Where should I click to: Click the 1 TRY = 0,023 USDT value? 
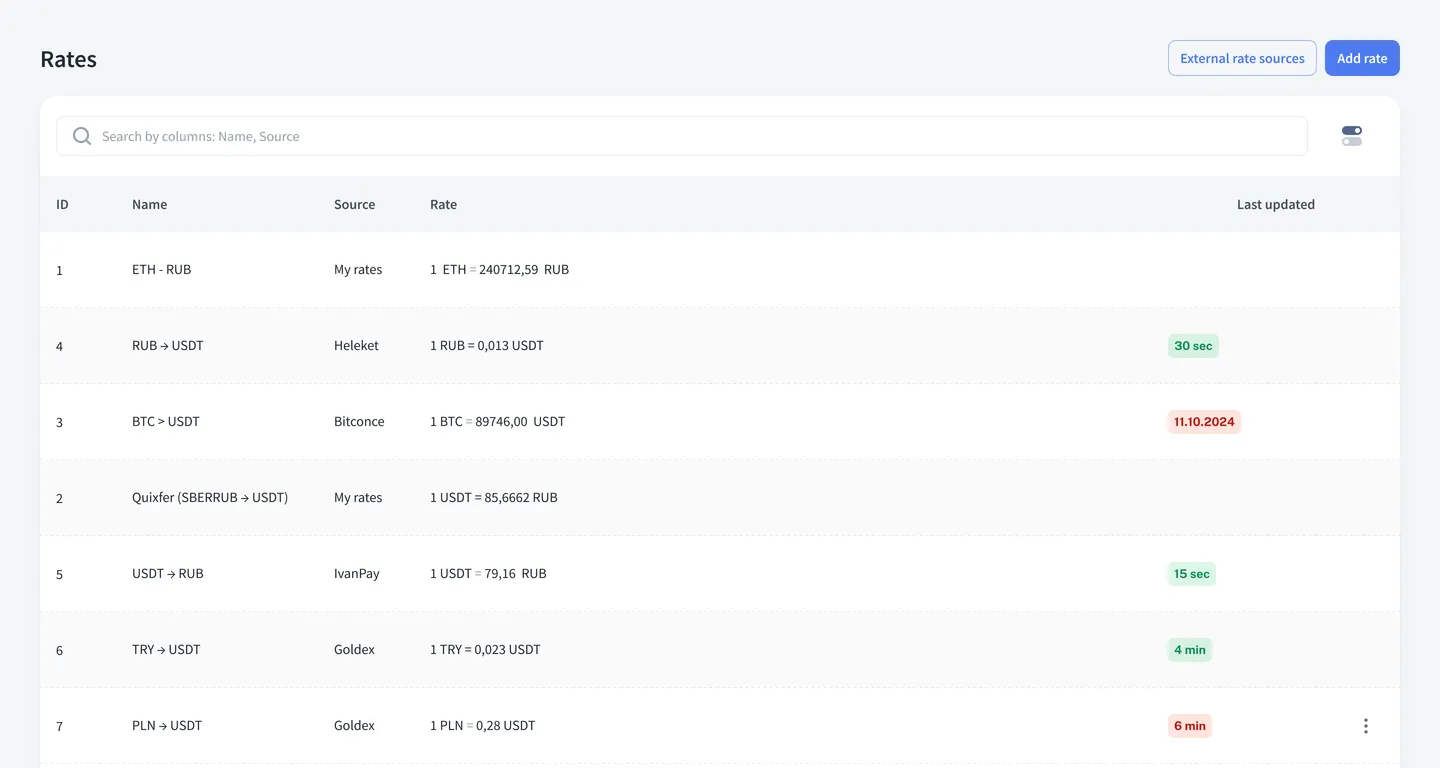[x=485, y=650]
